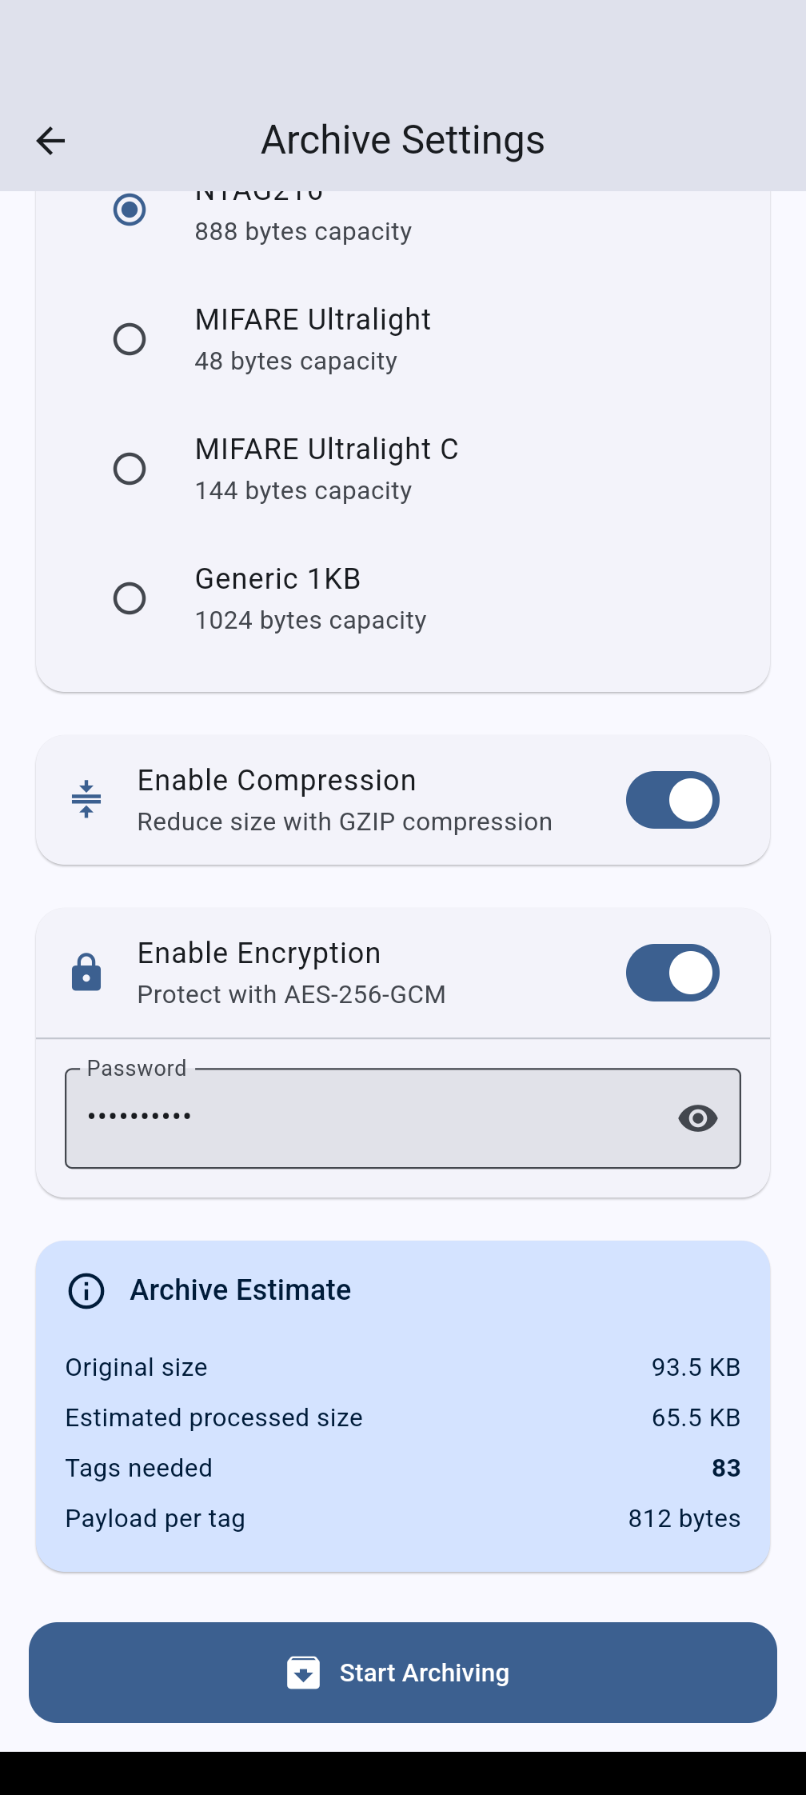The height and width of the screenshot is (1795, 806).
Task: Disable the Enable Compression switch
Action: 672,800
